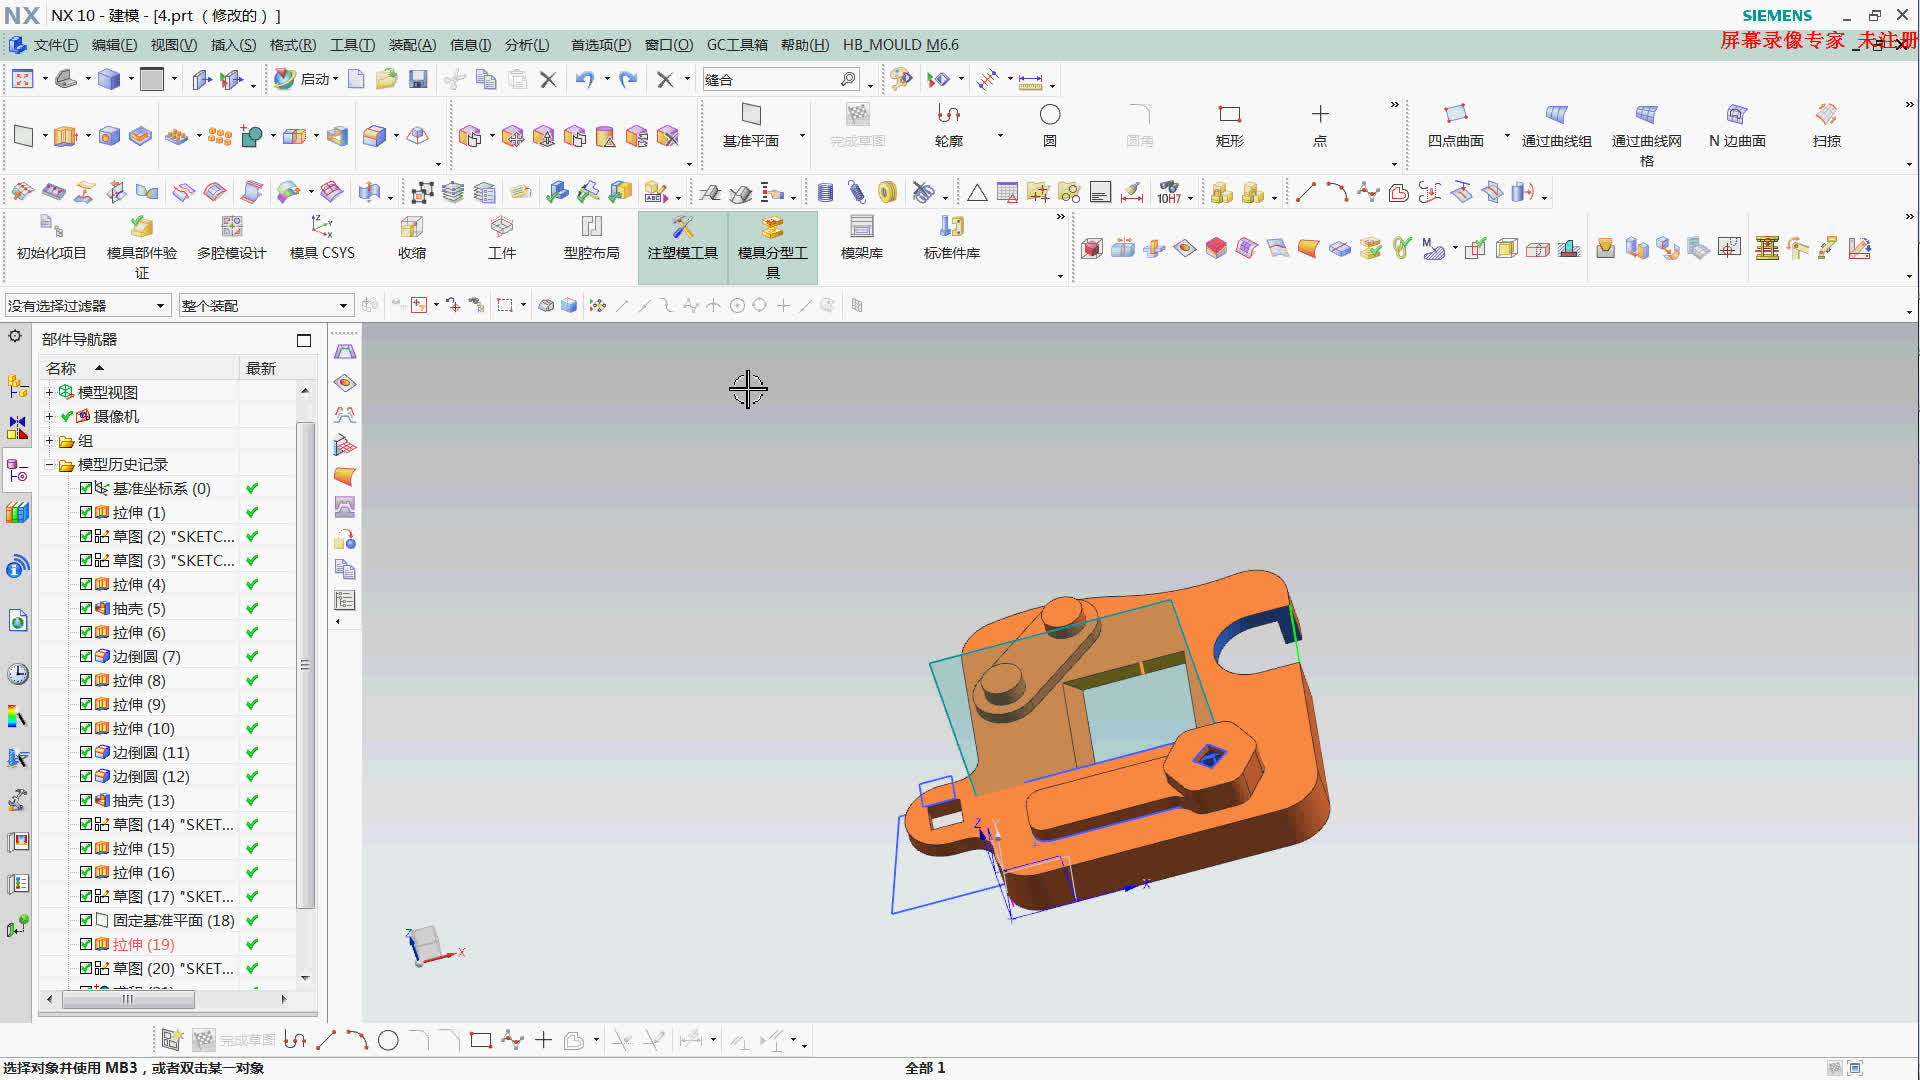The image size is (1920, 1080).
Task: Uncheck the 拉伸 (1) feature checkbox
Action: (x=86, y=512)
